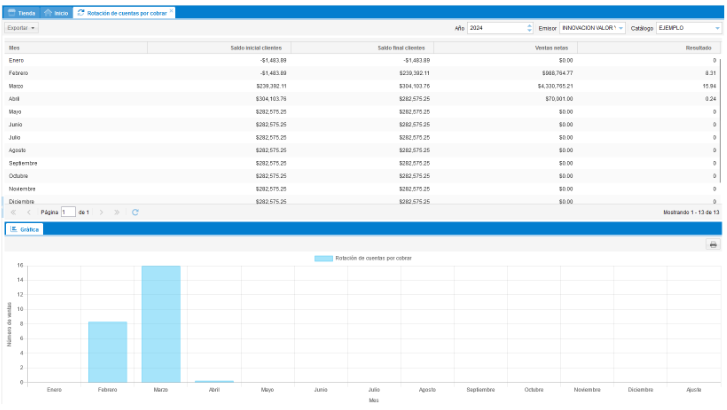Go to previous page arrow
Image resolution: width=727 pixels, height=410 pixels.
pos(28,212)
